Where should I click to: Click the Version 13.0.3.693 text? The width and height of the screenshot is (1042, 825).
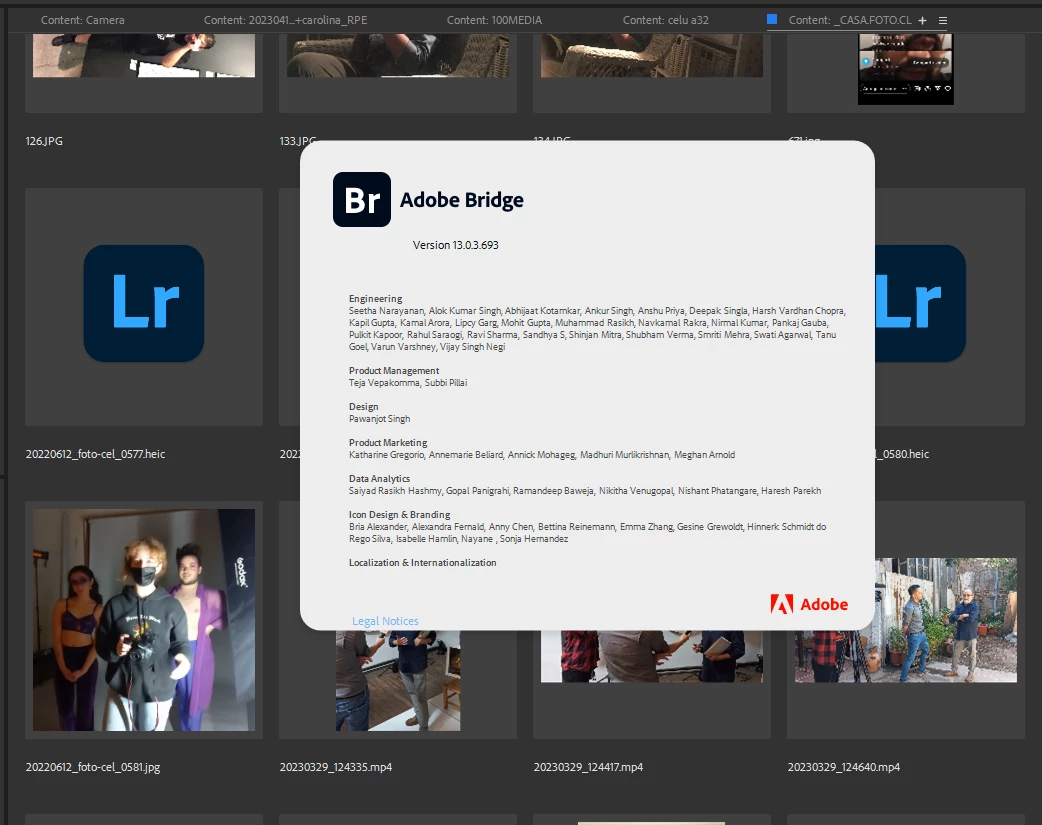coord(455,245)
